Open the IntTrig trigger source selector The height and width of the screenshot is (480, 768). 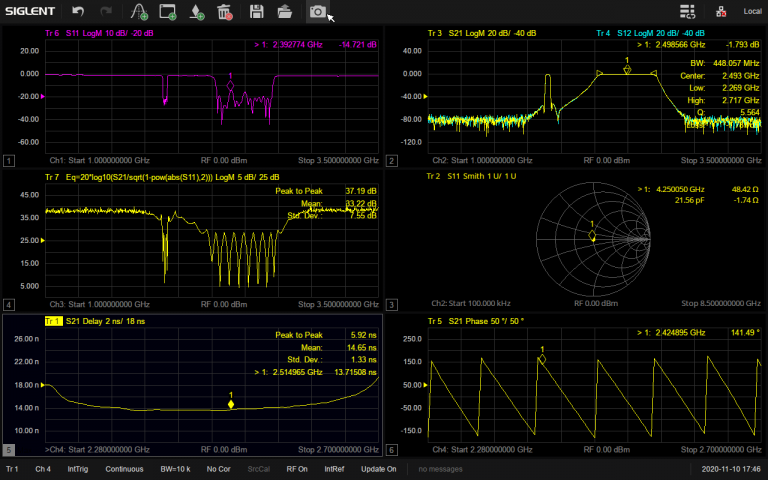tap(77, 469)
